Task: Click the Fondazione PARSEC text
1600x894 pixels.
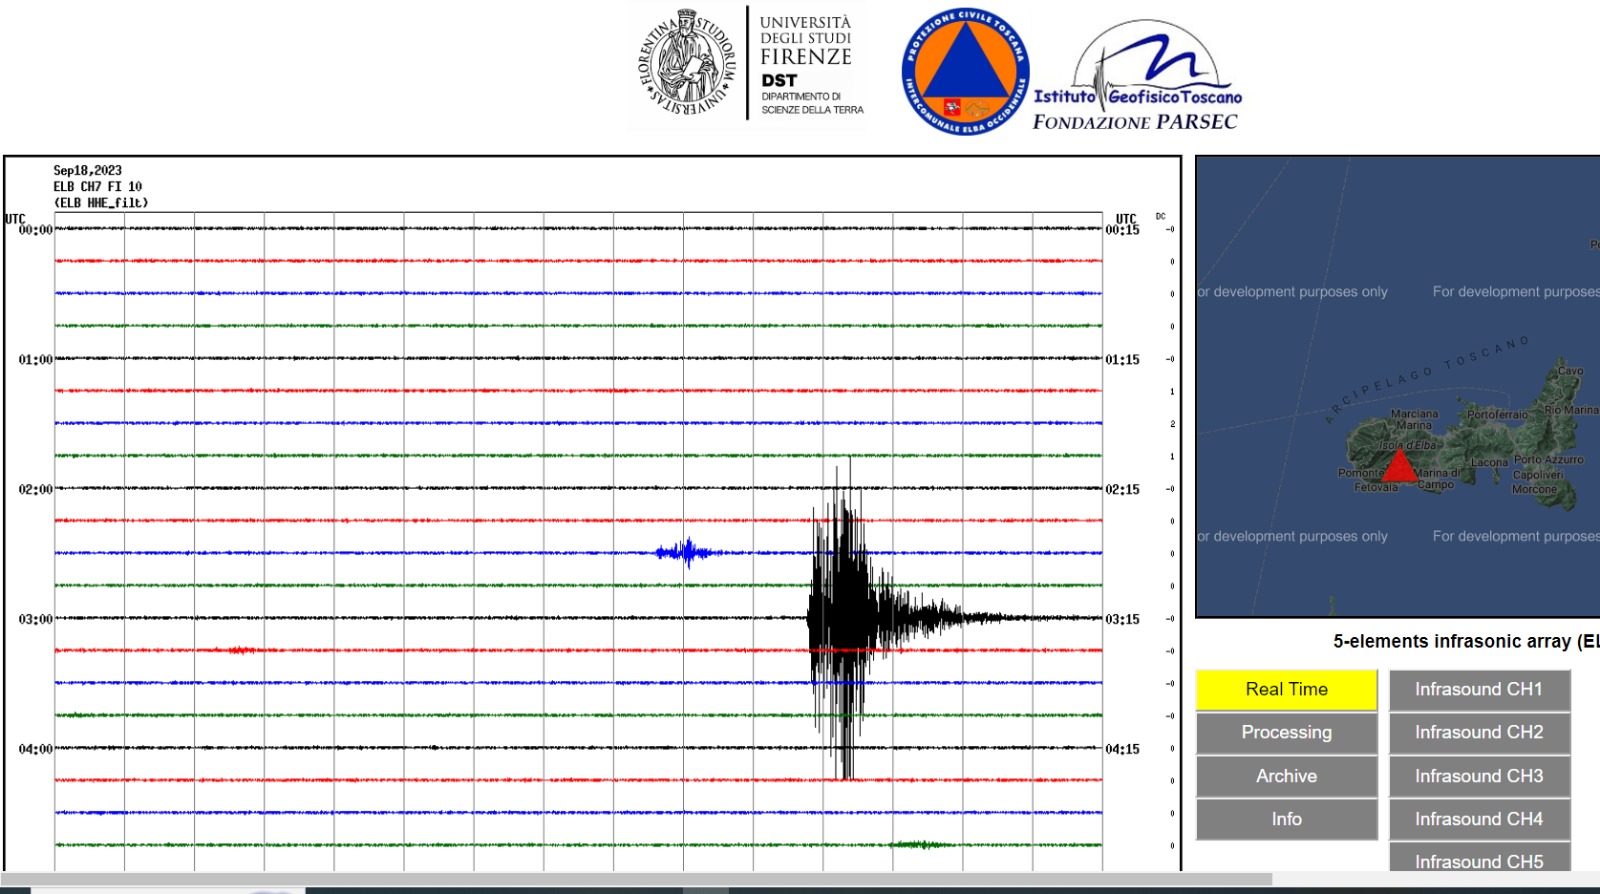Action: pyautogui.click(x=1135, y=122)
